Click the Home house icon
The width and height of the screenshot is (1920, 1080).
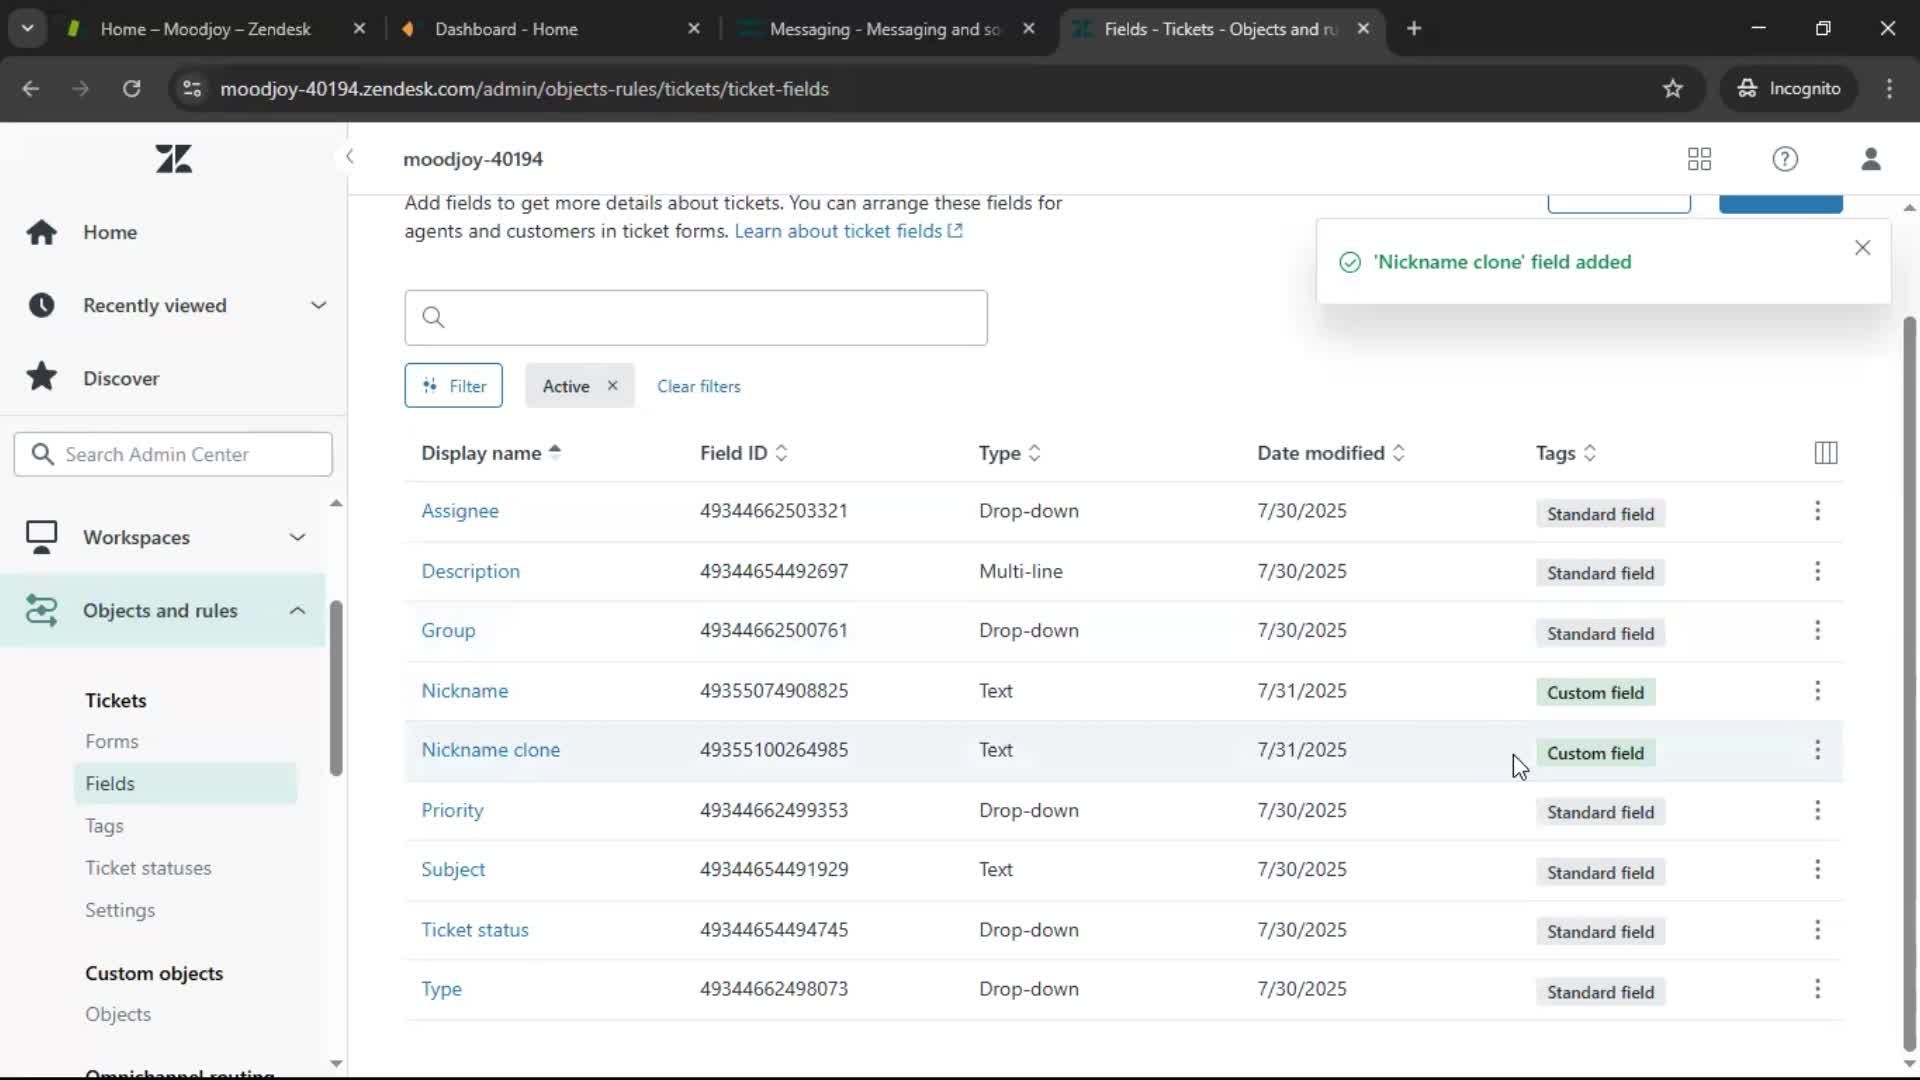(x=41, y=232)
